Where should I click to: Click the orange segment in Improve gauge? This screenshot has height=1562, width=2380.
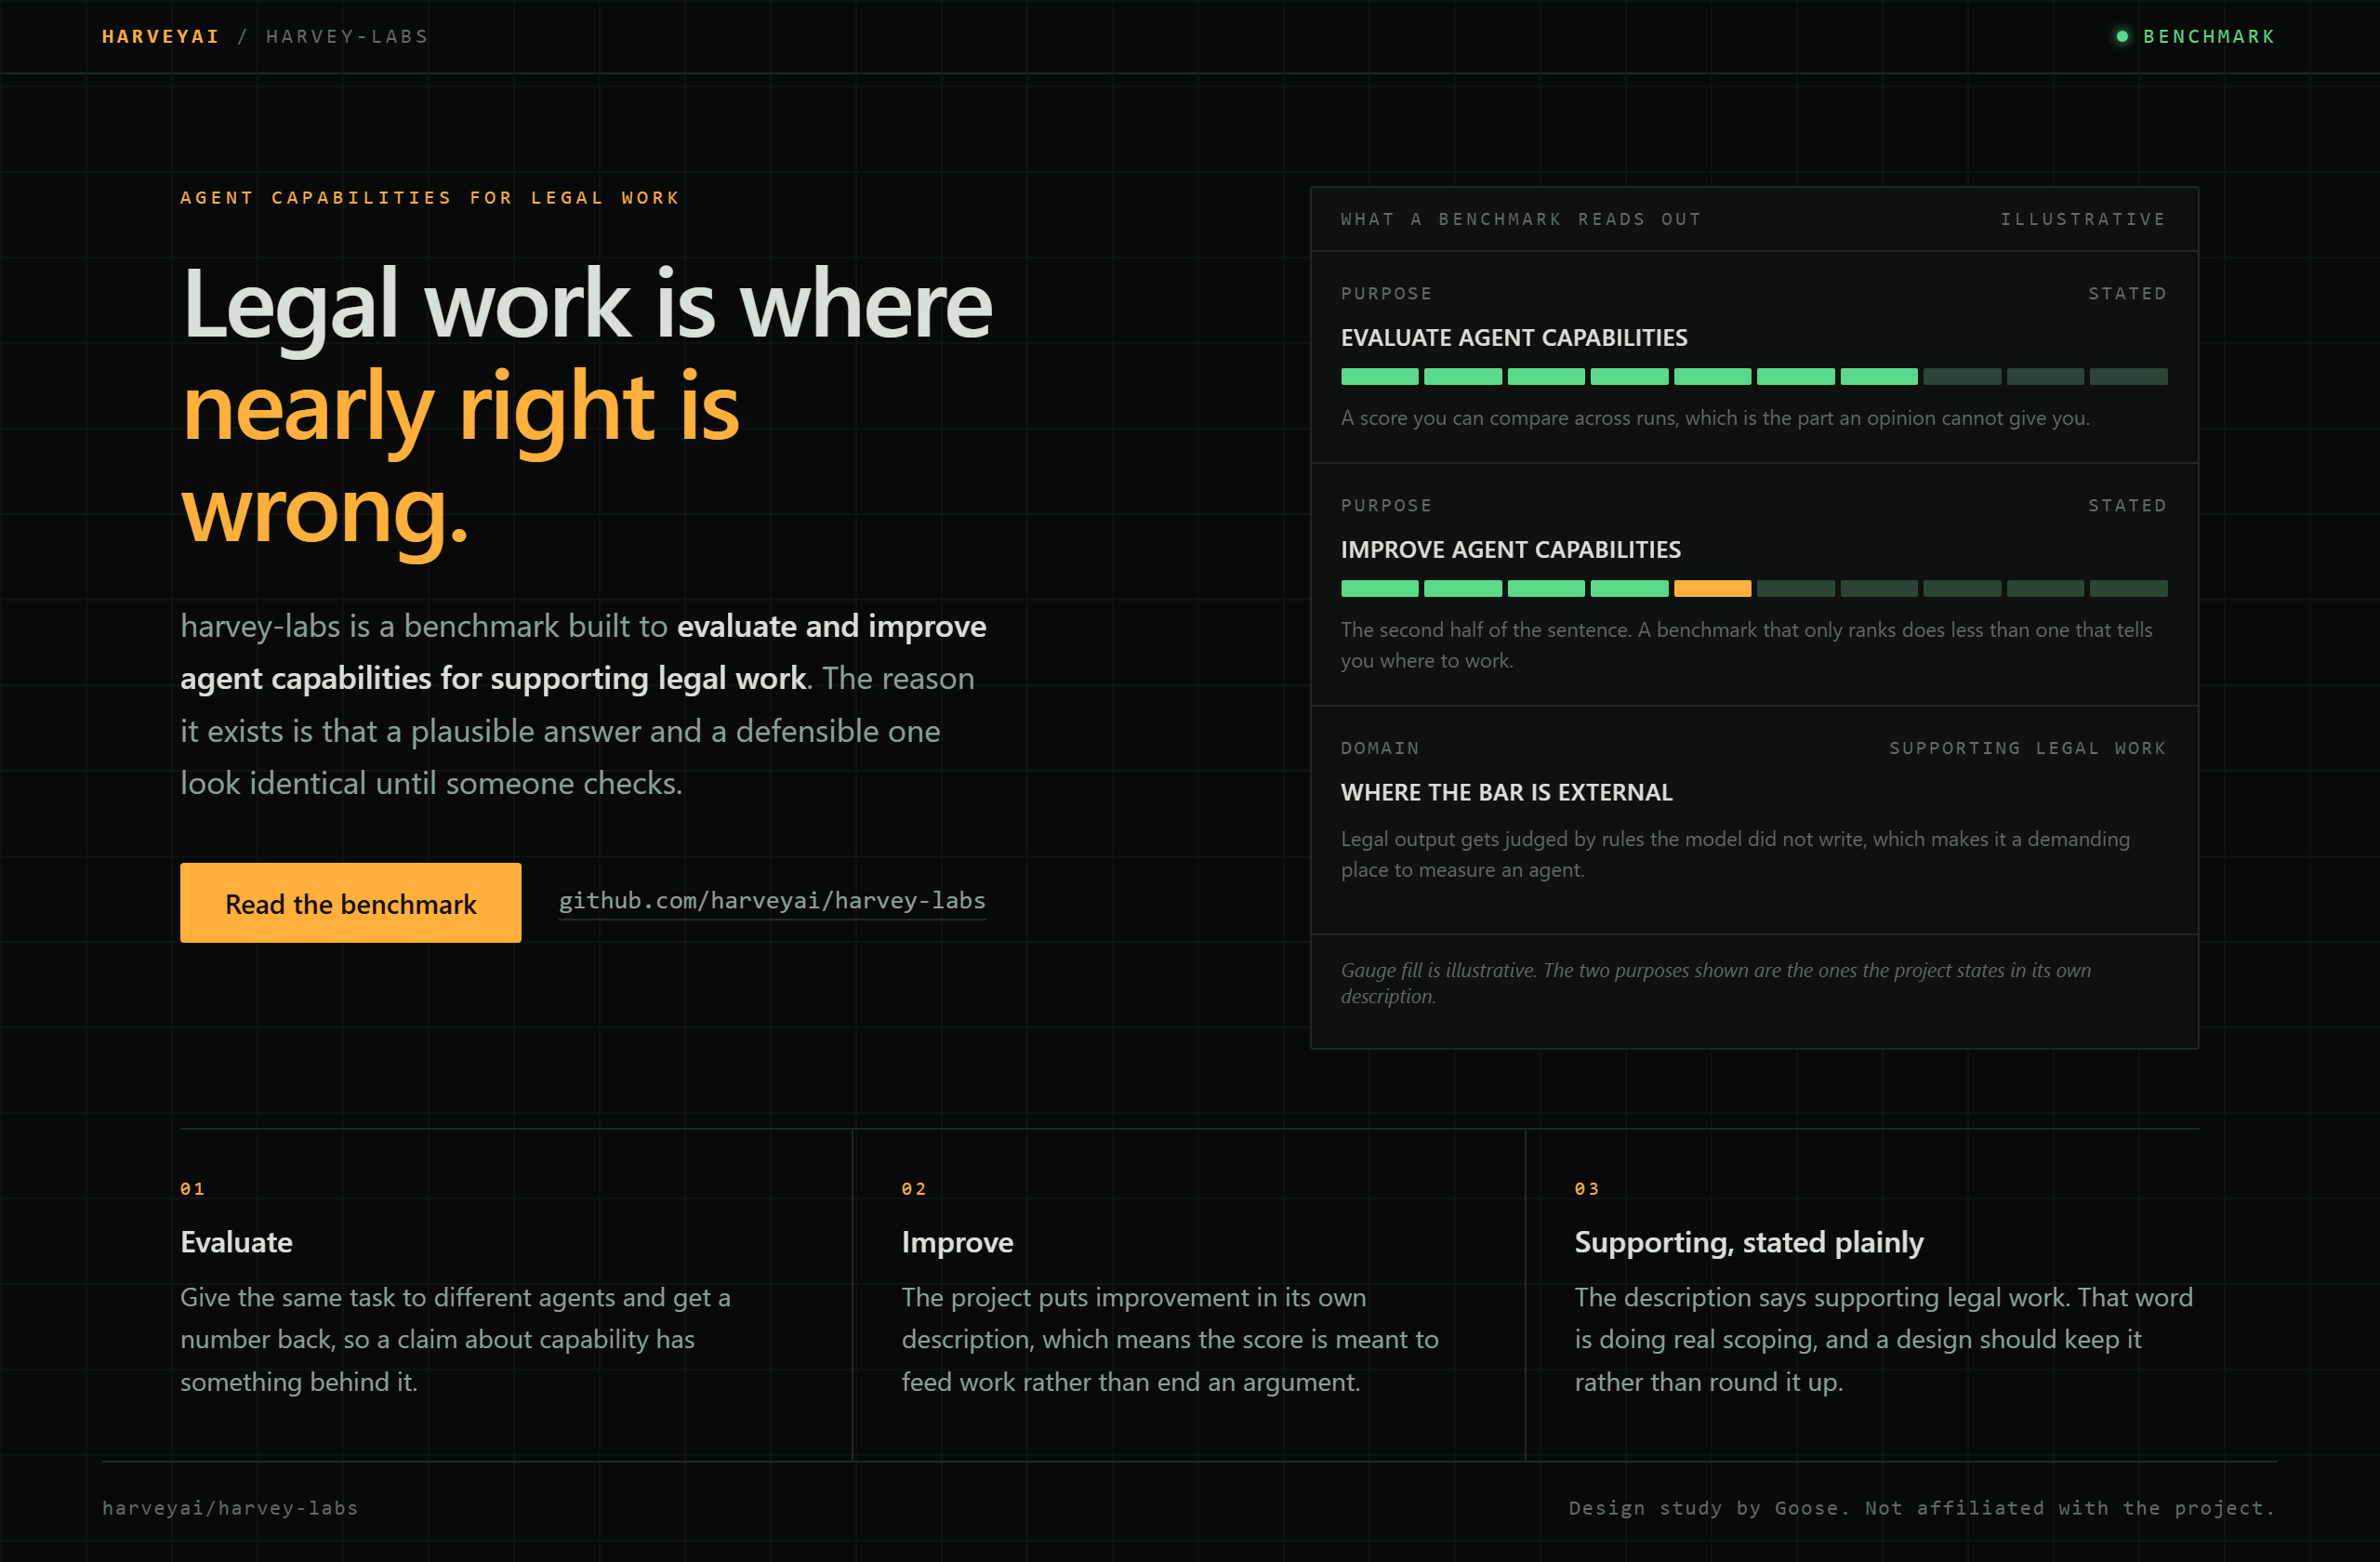click(1712, 589)
